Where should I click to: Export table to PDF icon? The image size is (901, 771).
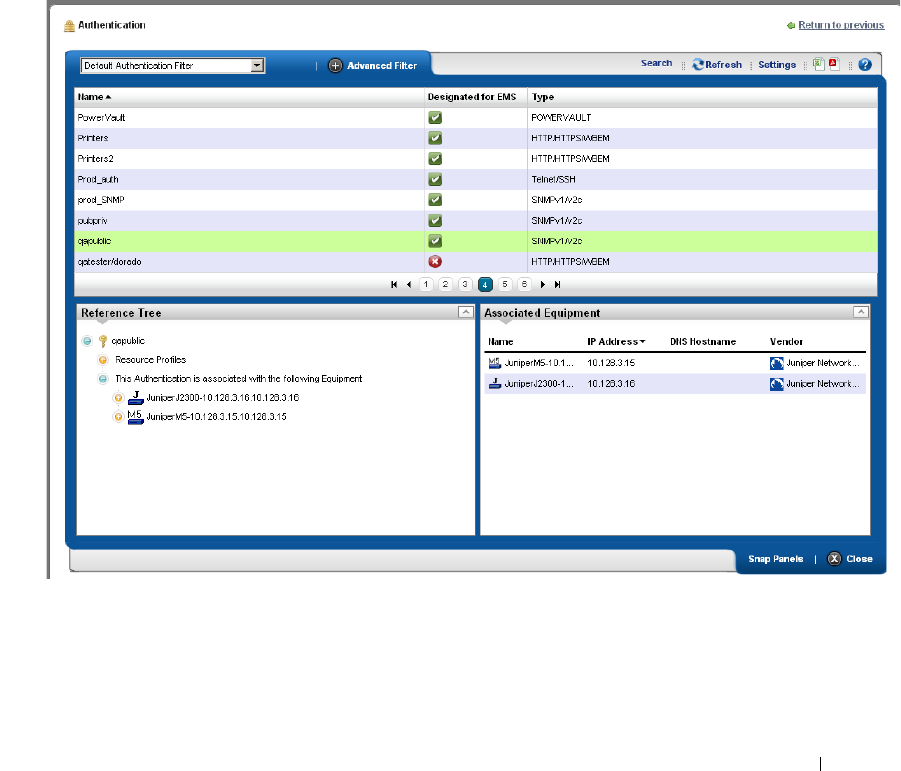834,64
